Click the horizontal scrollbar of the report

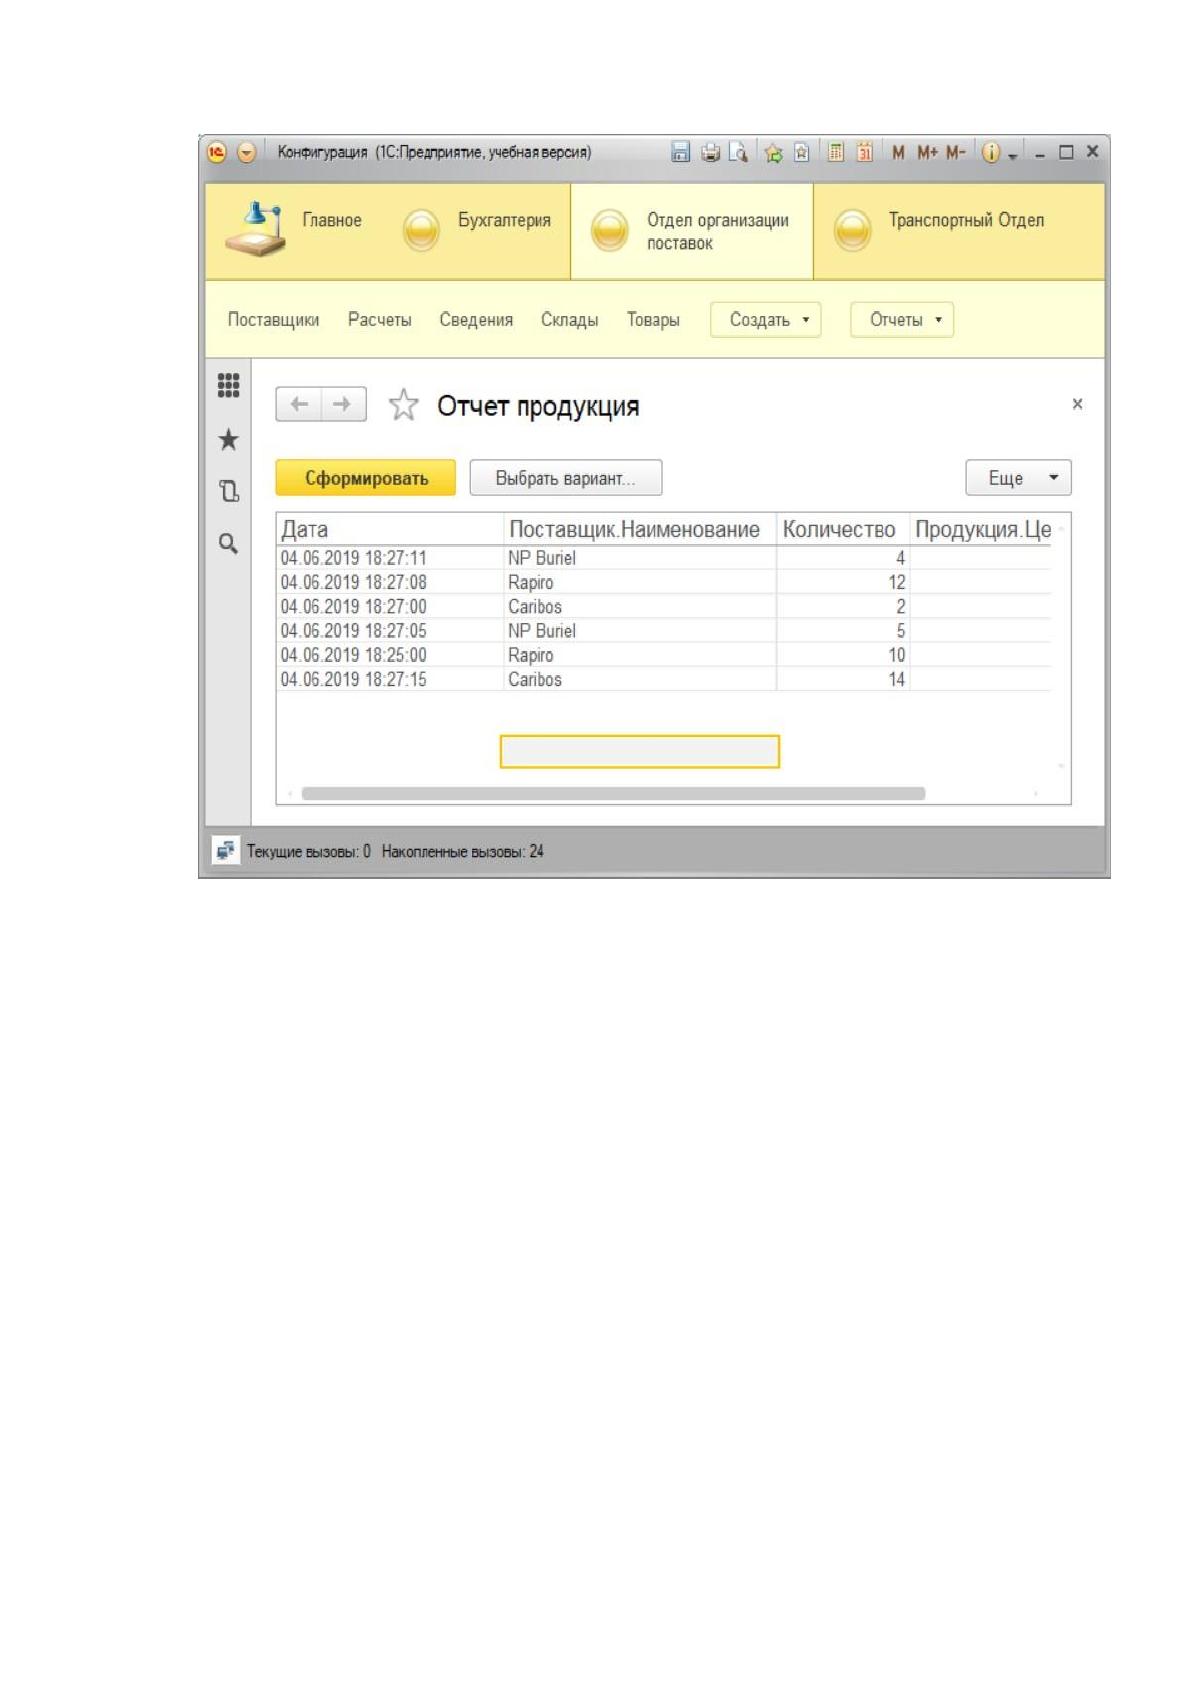613,793
